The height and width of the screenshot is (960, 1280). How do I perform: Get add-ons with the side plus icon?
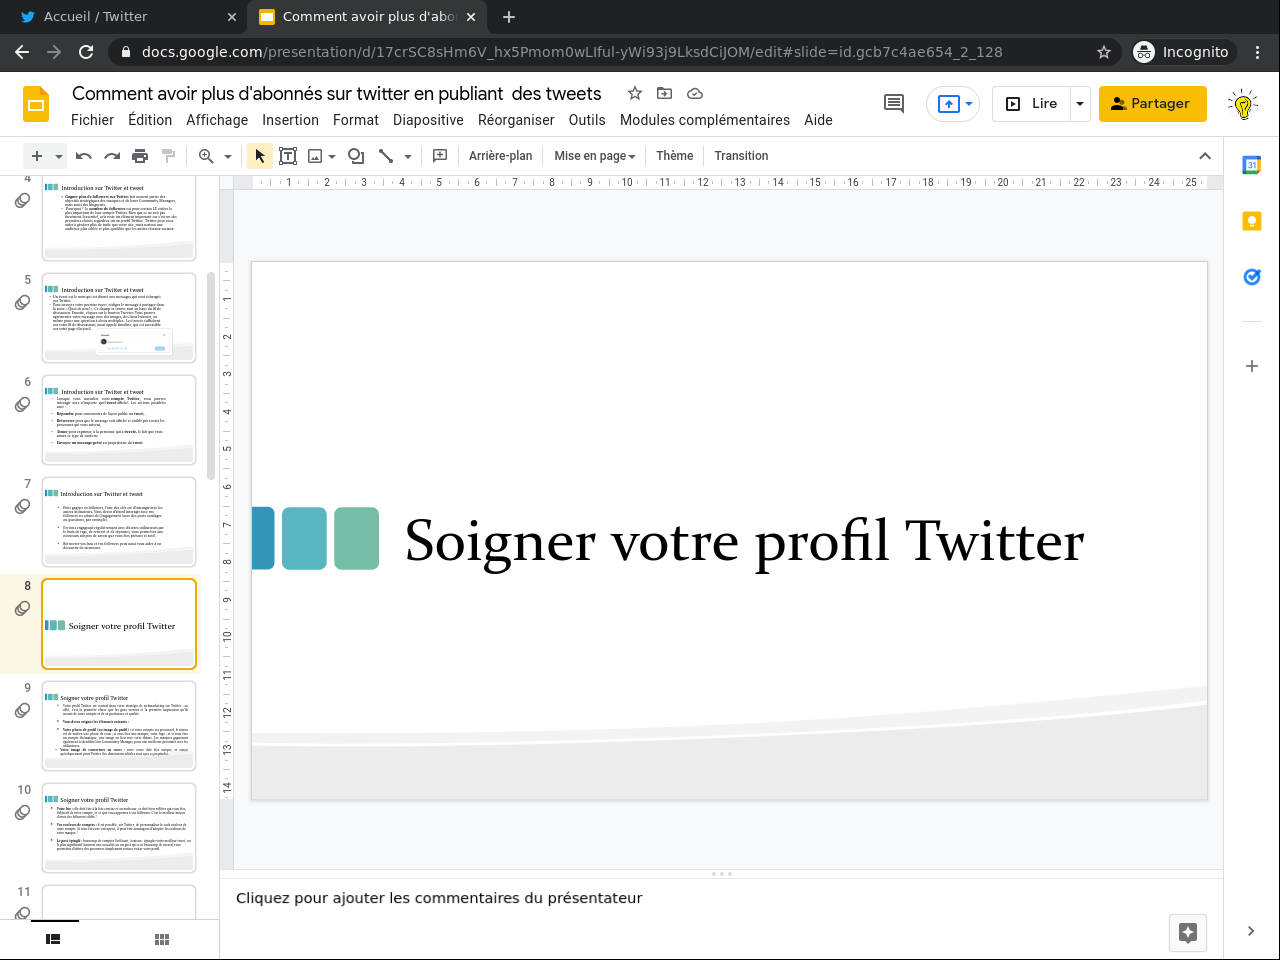pyautogui.click(x=1251, y=366)
